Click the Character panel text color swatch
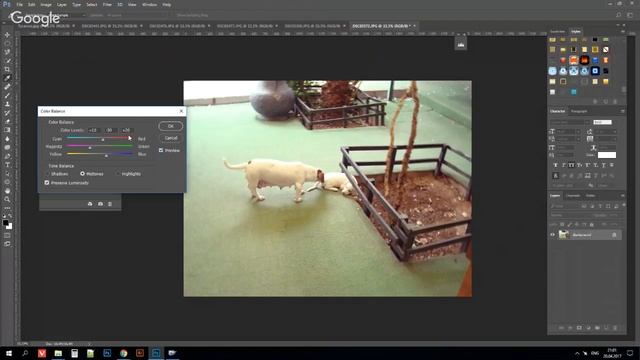The height and width of the screenshot is (360, 640). (607, 155)
